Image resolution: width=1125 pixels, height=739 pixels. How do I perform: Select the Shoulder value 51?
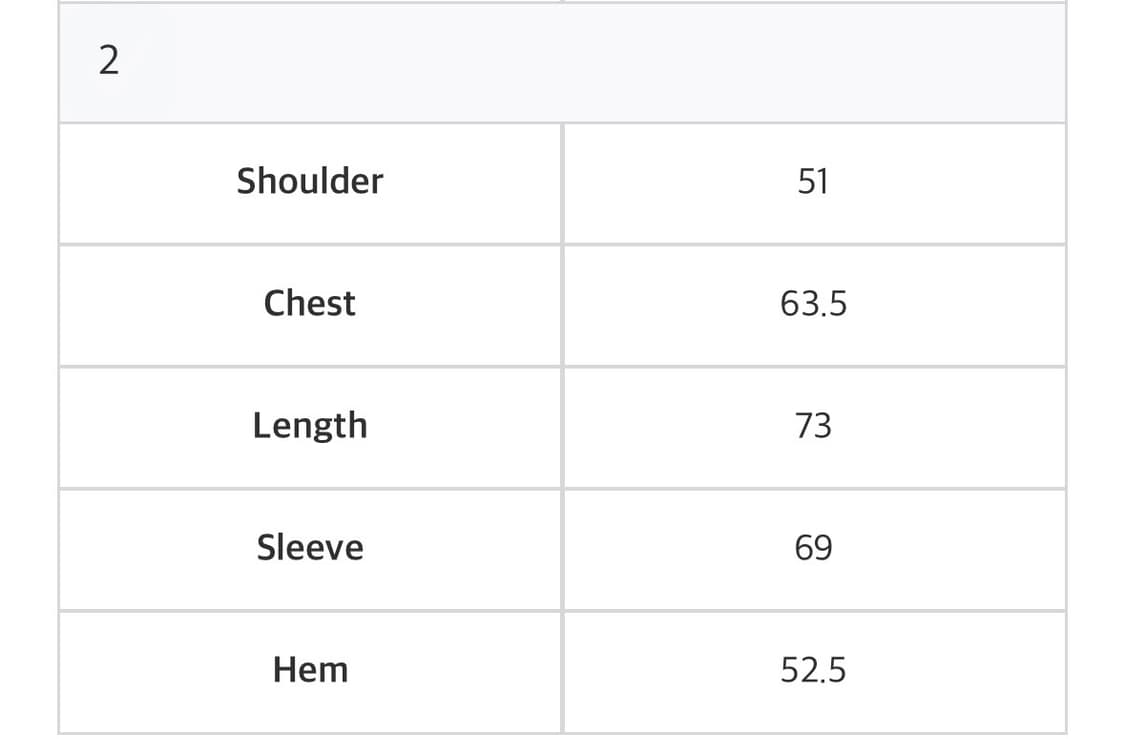(x=813, y=182)
